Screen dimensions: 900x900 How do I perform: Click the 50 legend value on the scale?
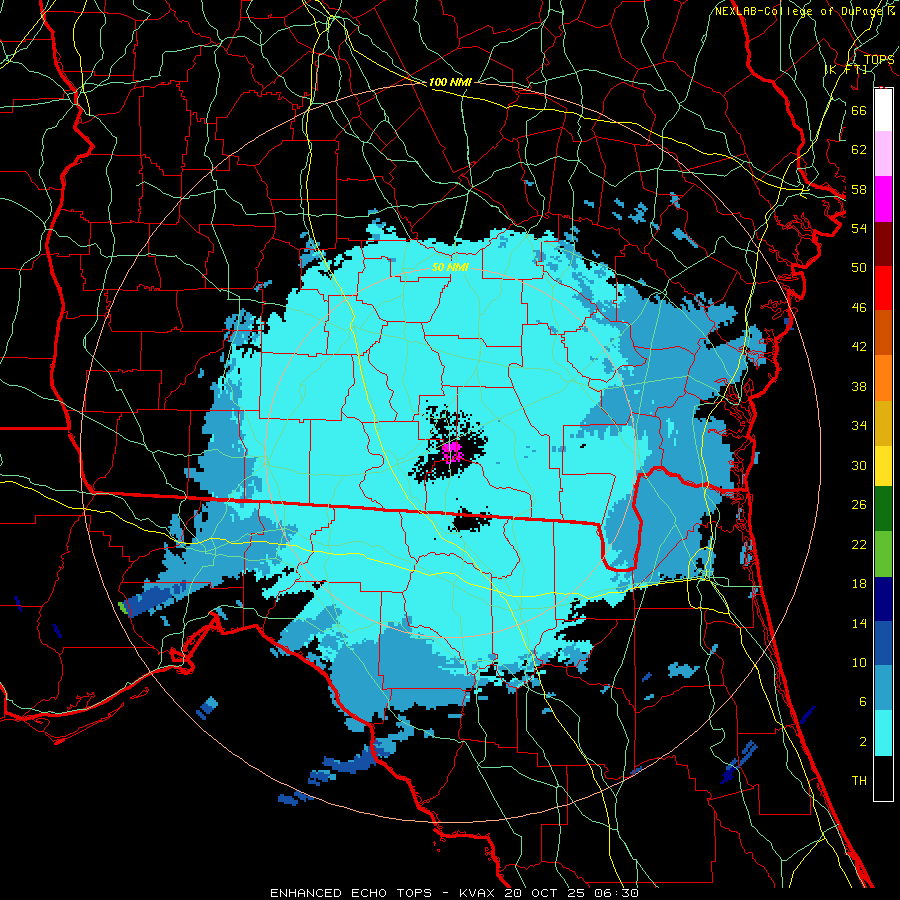click(x=859, y=268)
